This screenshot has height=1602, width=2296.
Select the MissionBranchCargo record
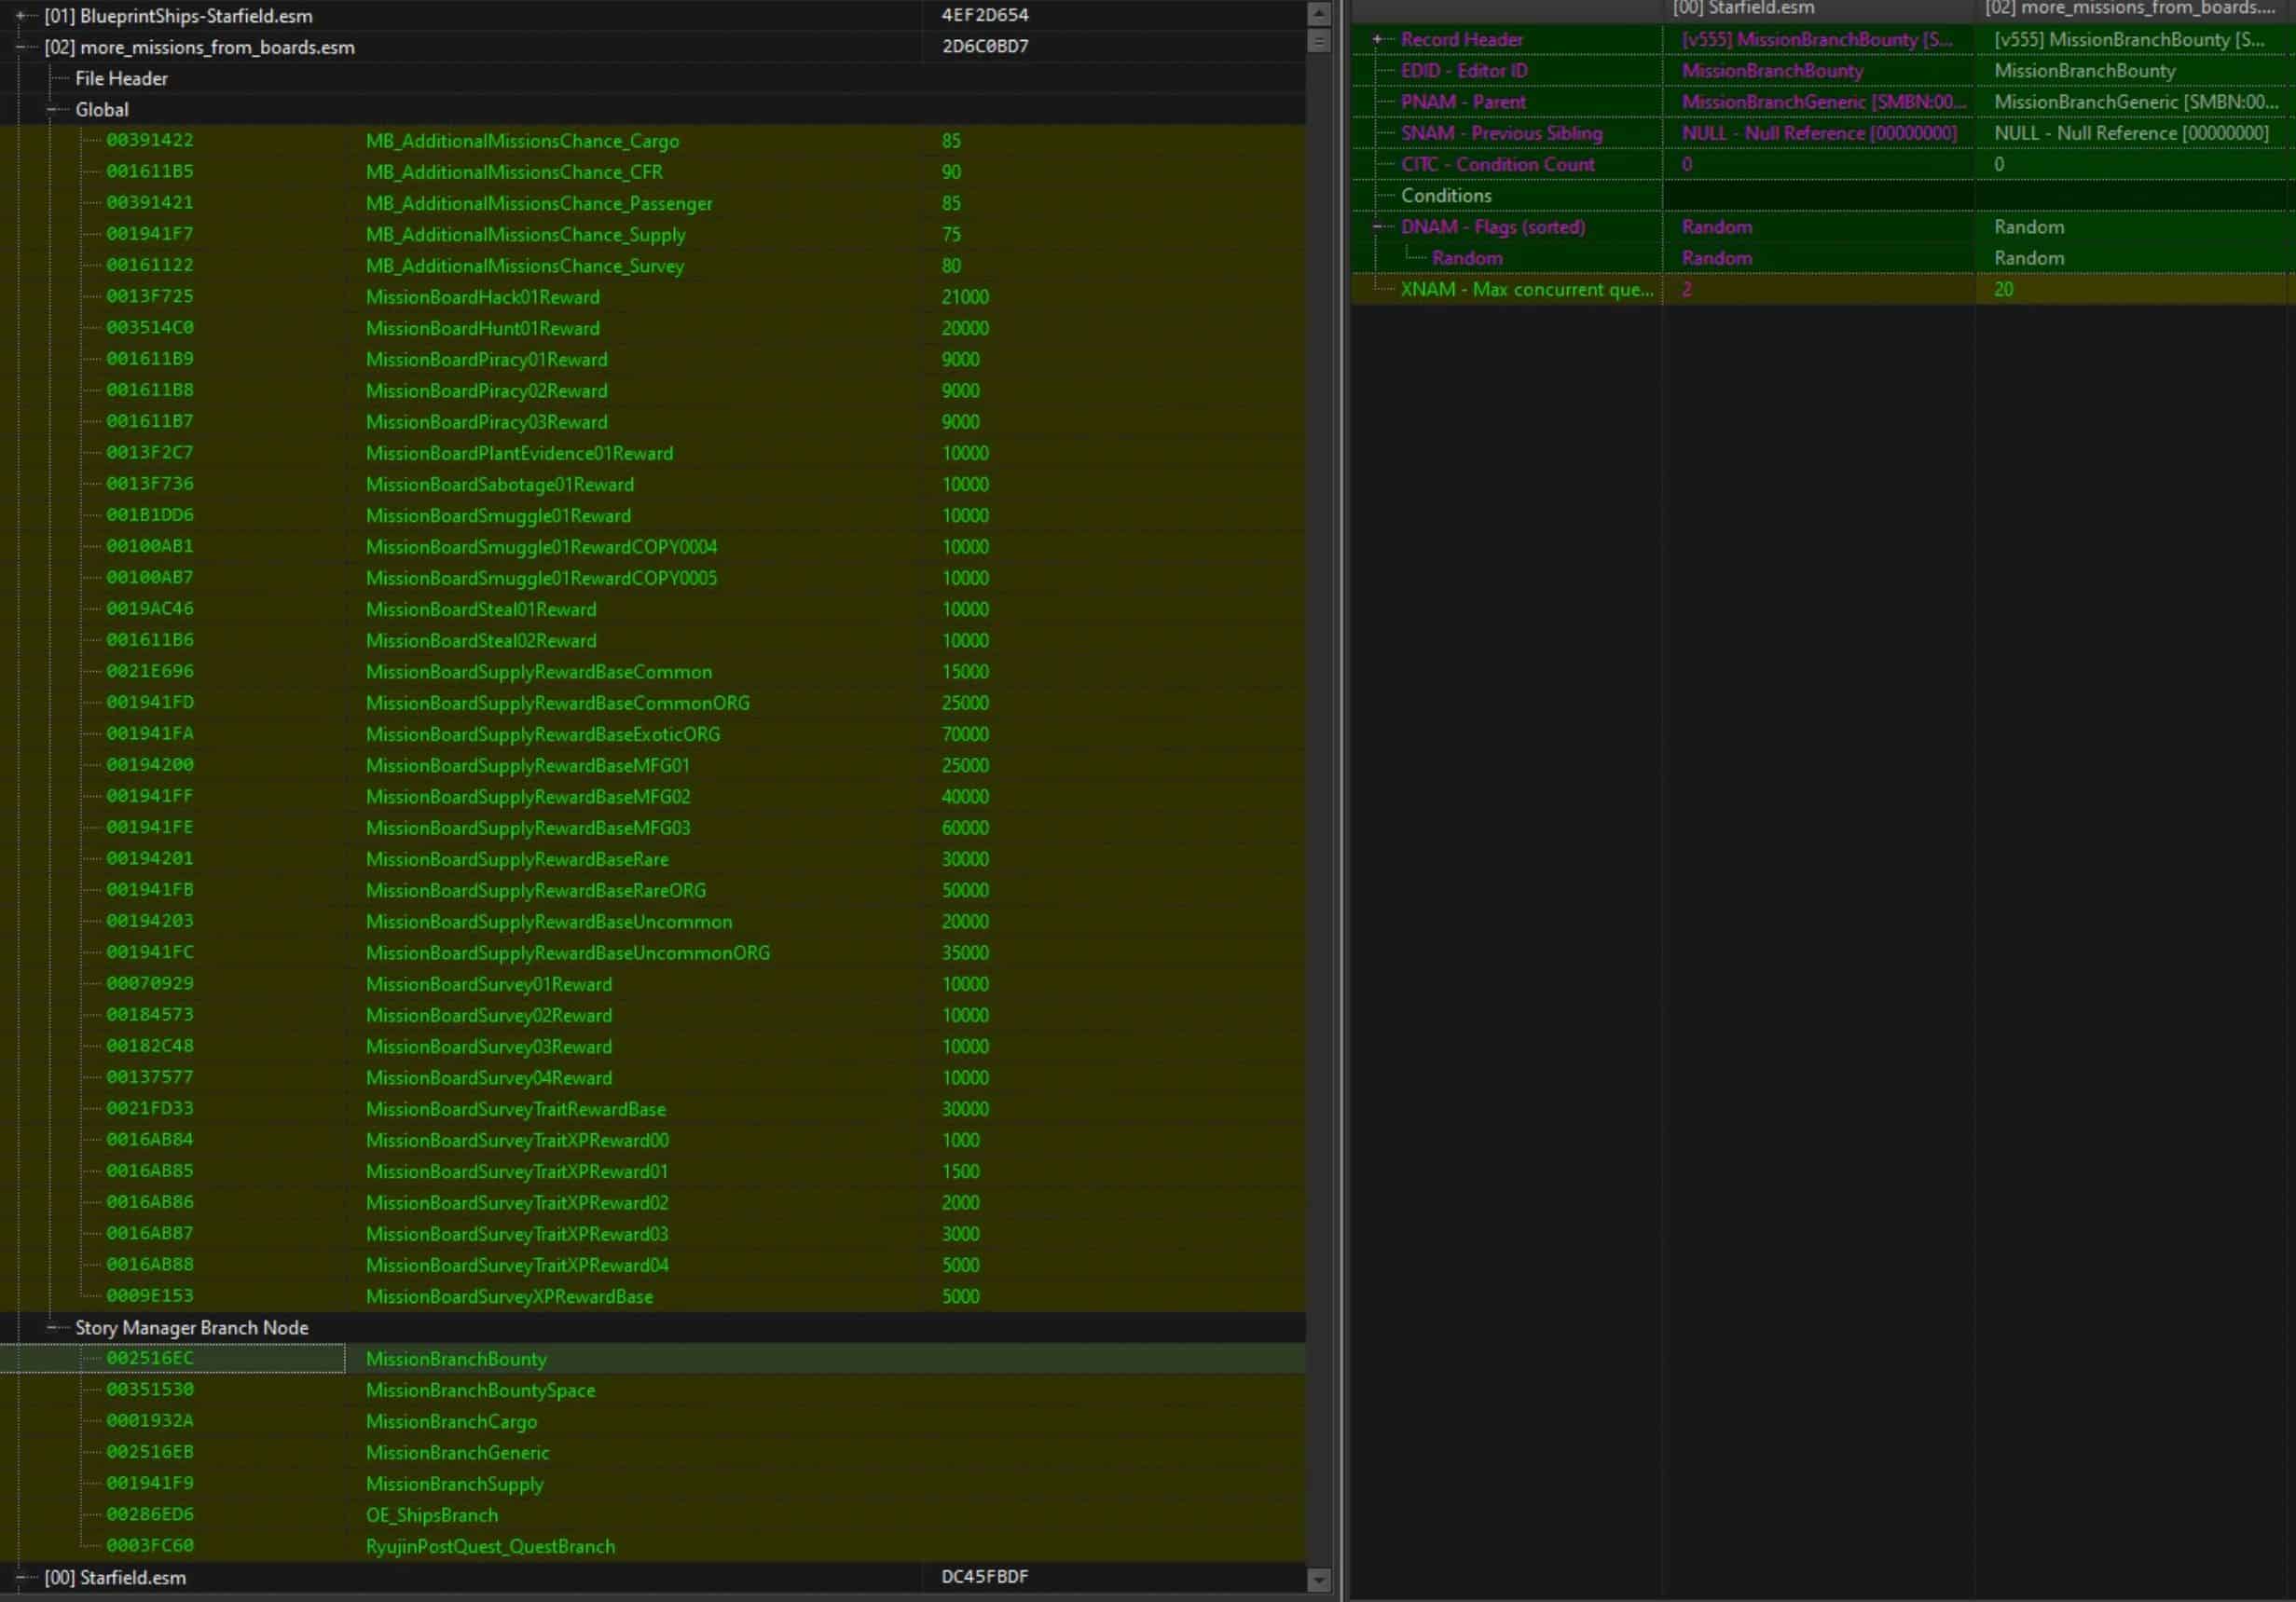[451, 1421]
